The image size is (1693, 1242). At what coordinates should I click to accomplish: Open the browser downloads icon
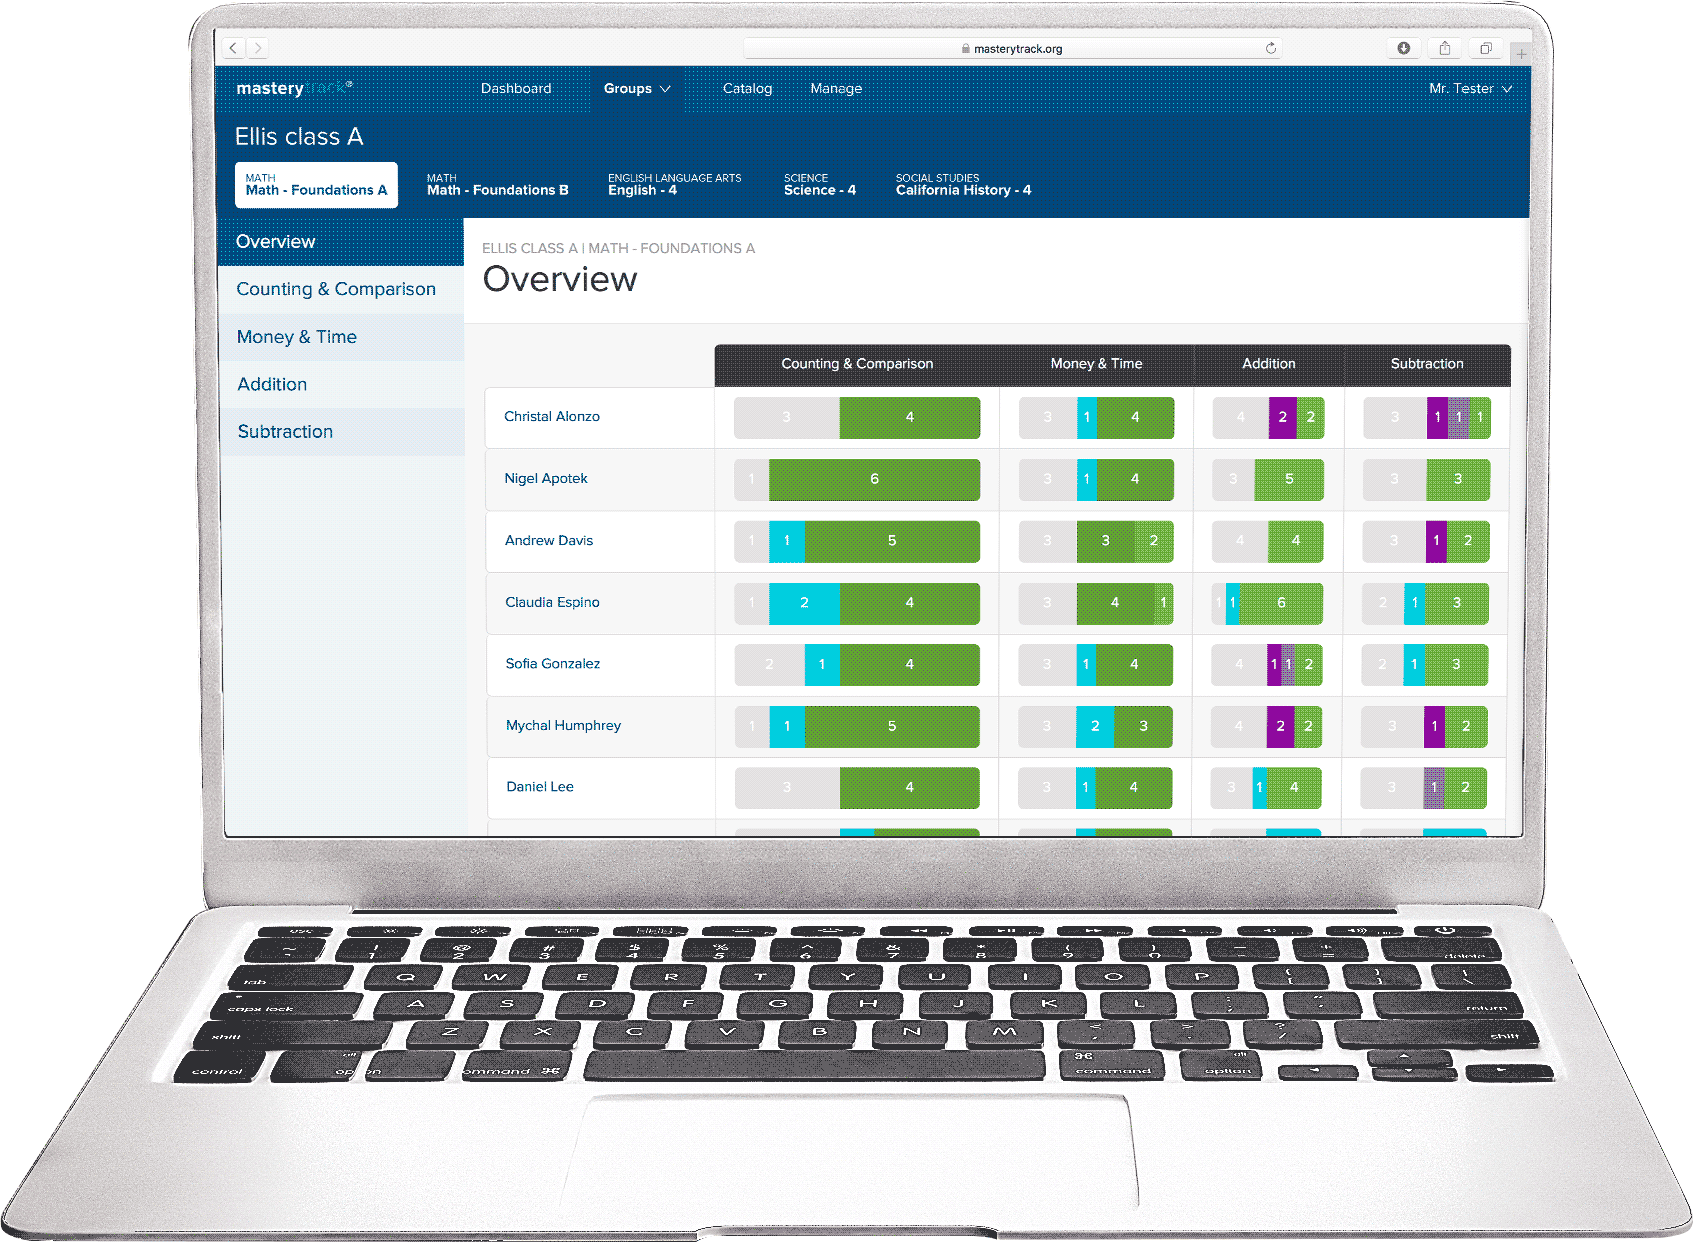[1403, 48]
